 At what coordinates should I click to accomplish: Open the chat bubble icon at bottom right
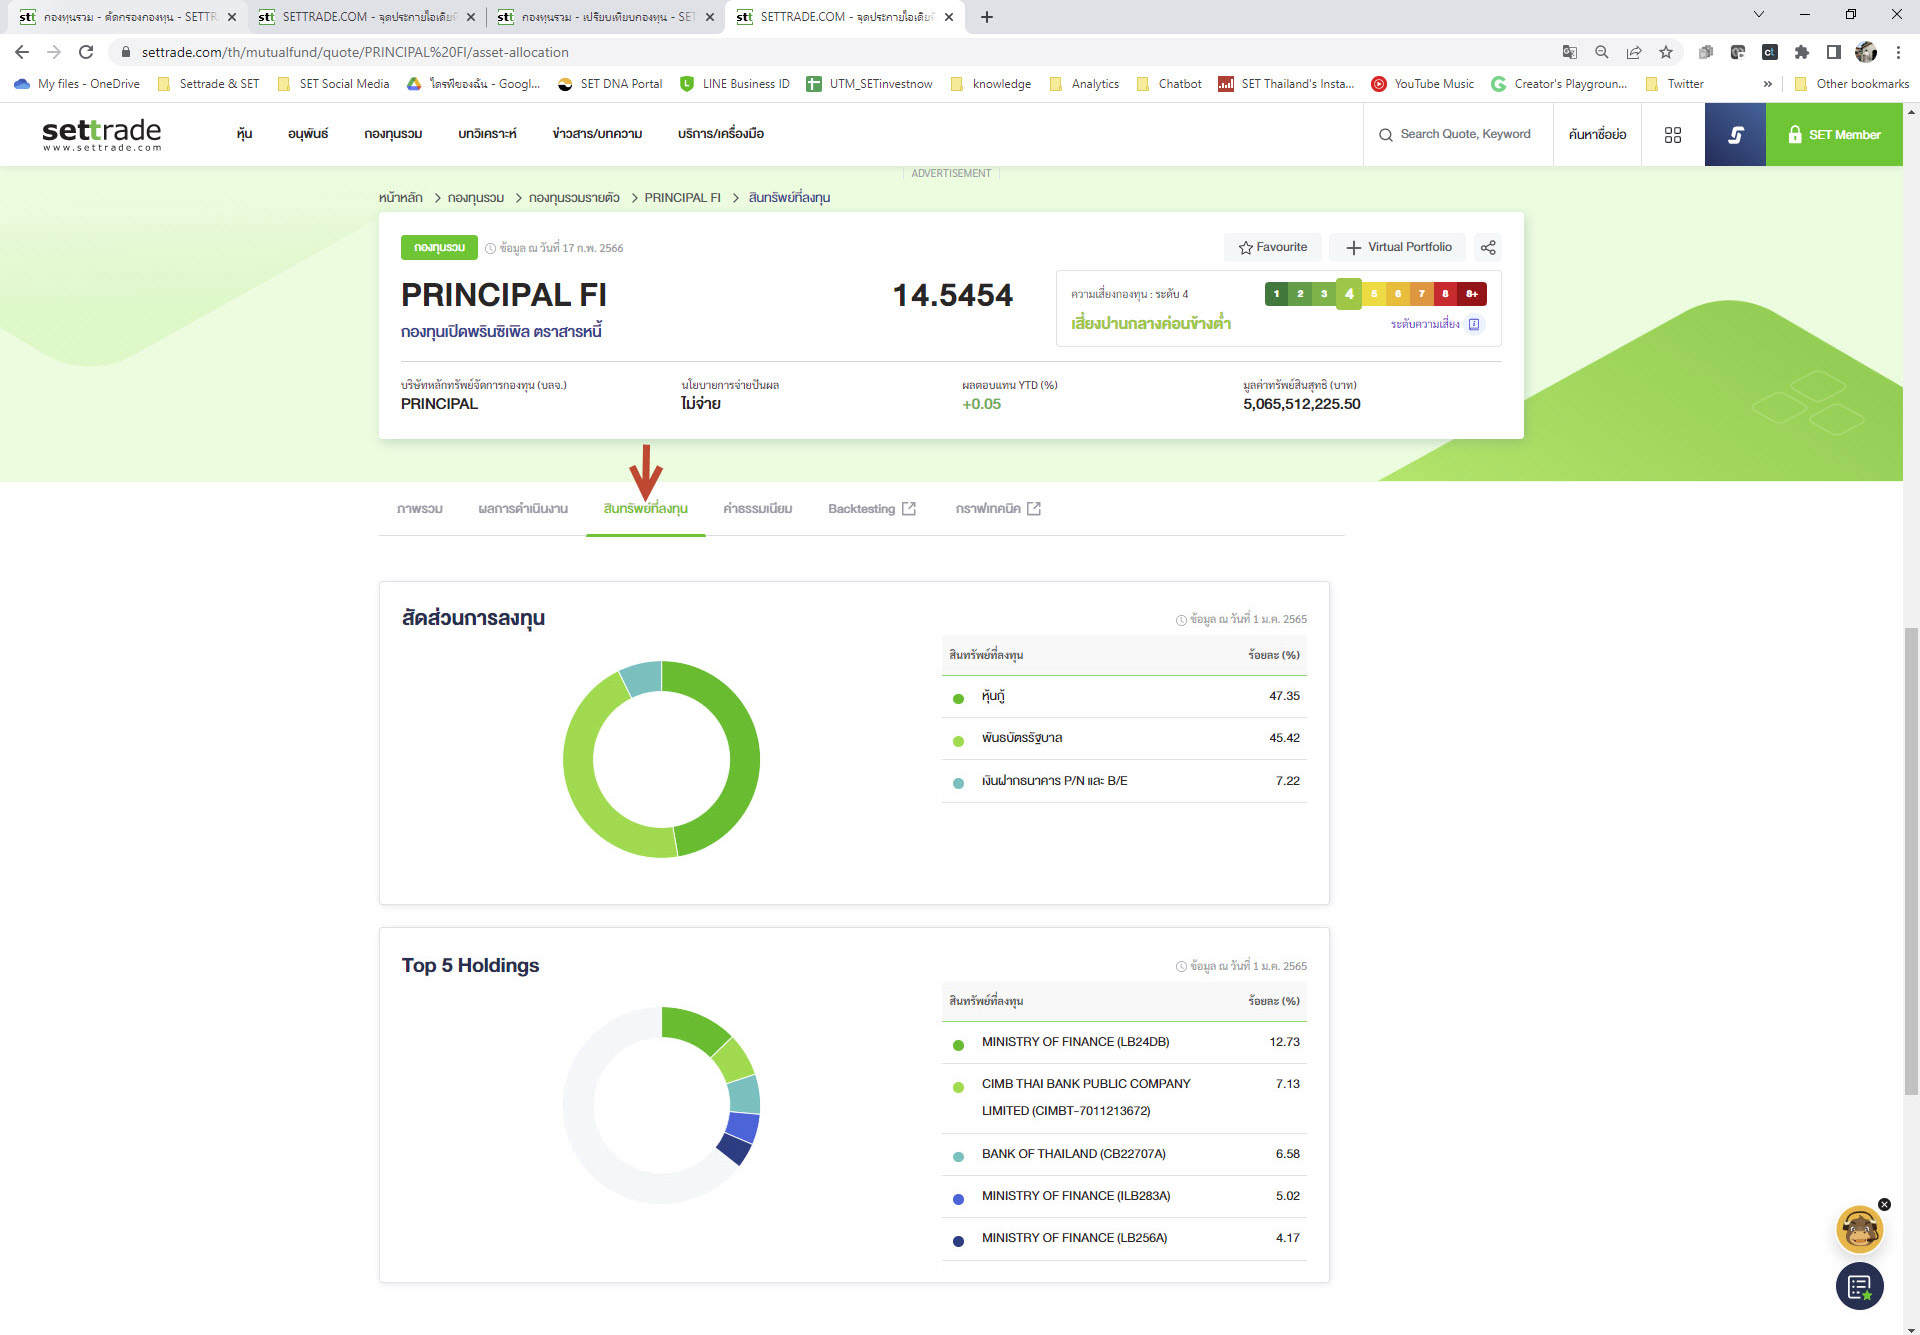[x=1860, y=1286]
